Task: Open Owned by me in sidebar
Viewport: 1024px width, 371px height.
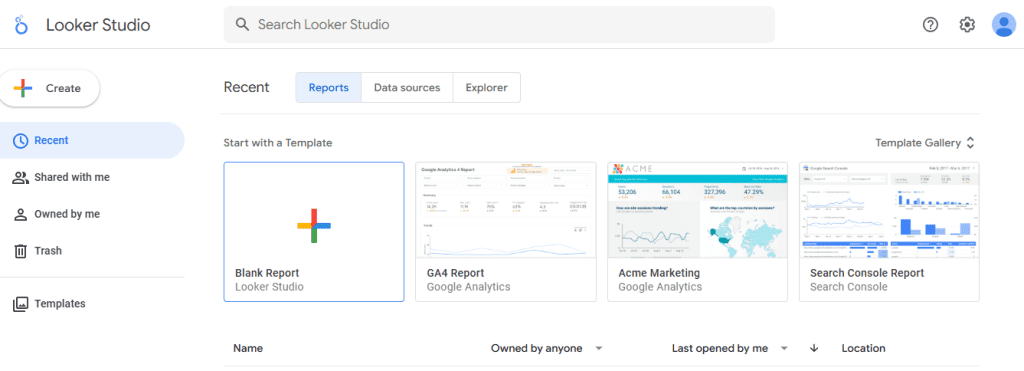Action: coord(92,214)
